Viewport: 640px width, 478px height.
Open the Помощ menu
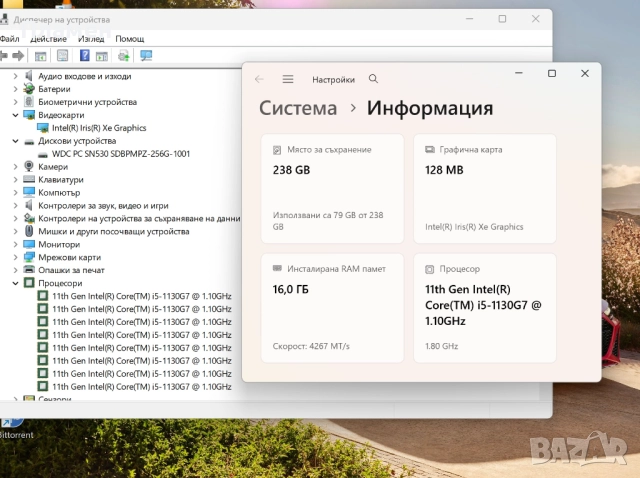(129, 39)
